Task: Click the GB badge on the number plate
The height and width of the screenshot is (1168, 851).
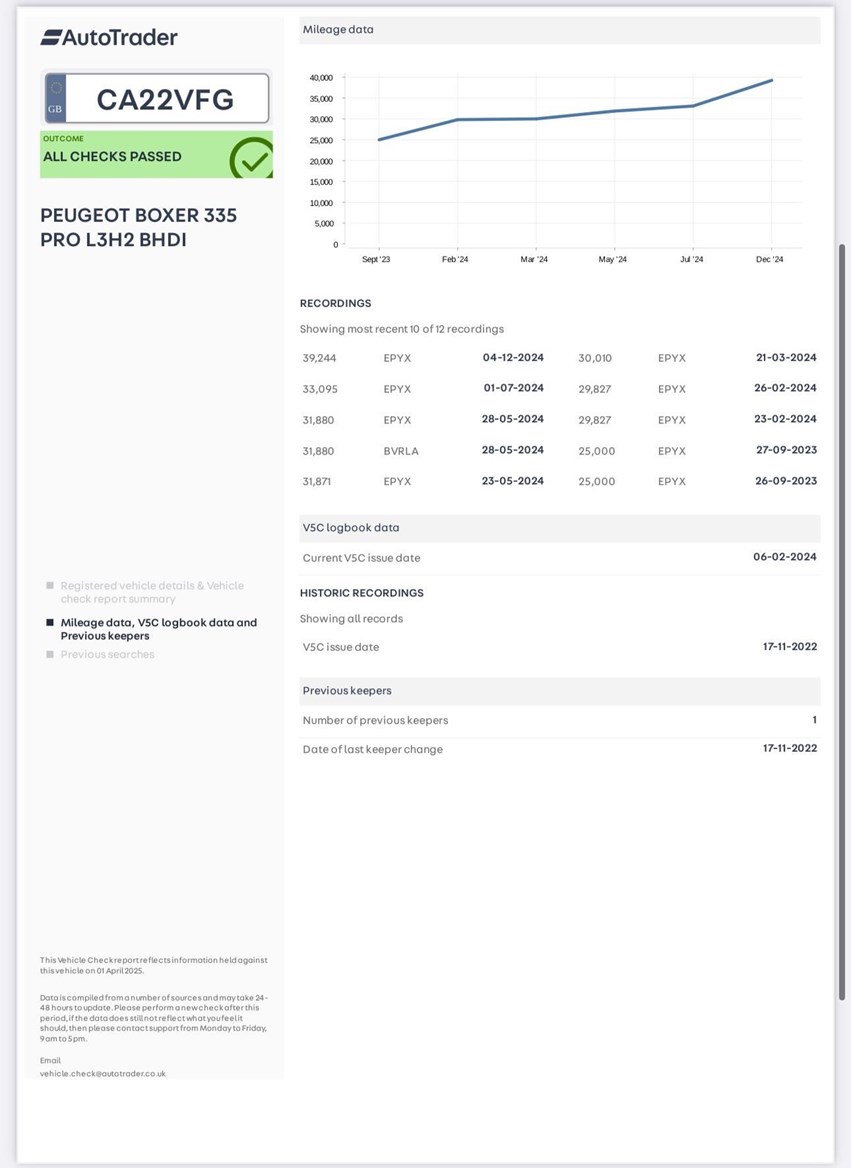Action: coord(55,98)
